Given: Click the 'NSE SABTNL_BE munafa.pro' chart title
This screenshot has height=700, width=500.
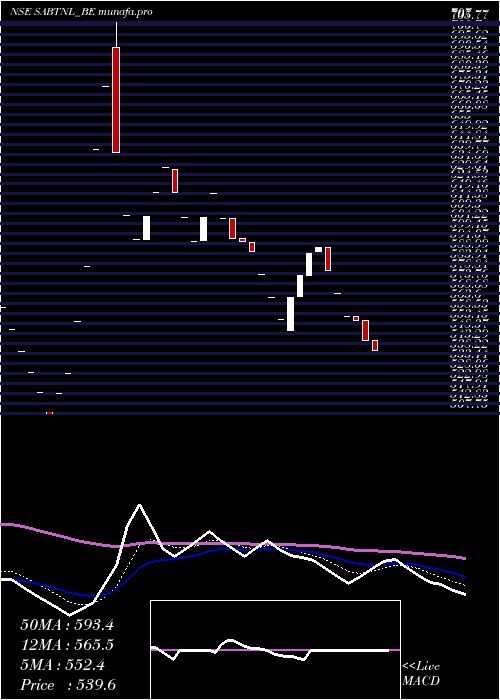Looking at the screenshot, I should pos(81,12).
